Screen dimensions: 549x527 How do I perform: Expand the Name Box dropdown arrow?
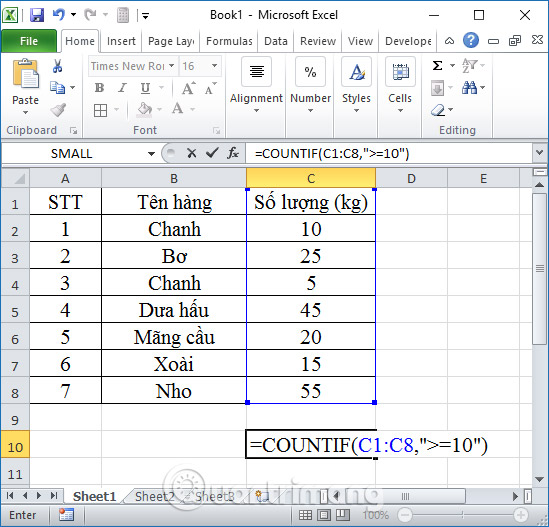click(x=151, y=153)
